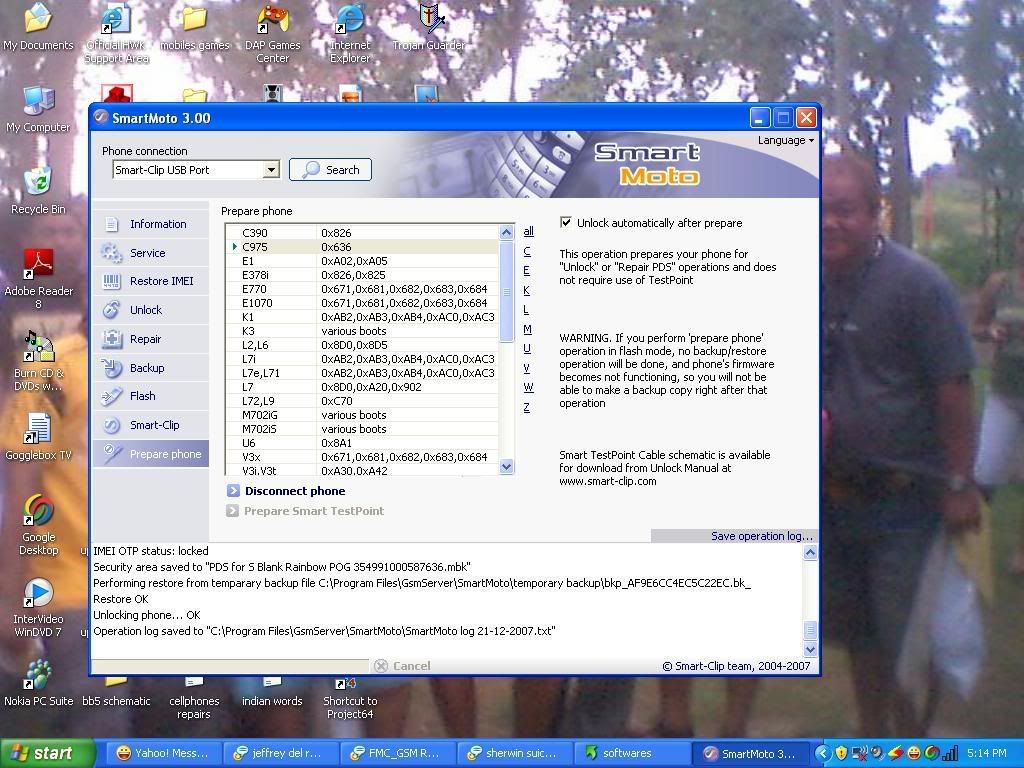Select the V3x model row
The height and width of the screenshot is (768, 1024).
coord(362,457)
